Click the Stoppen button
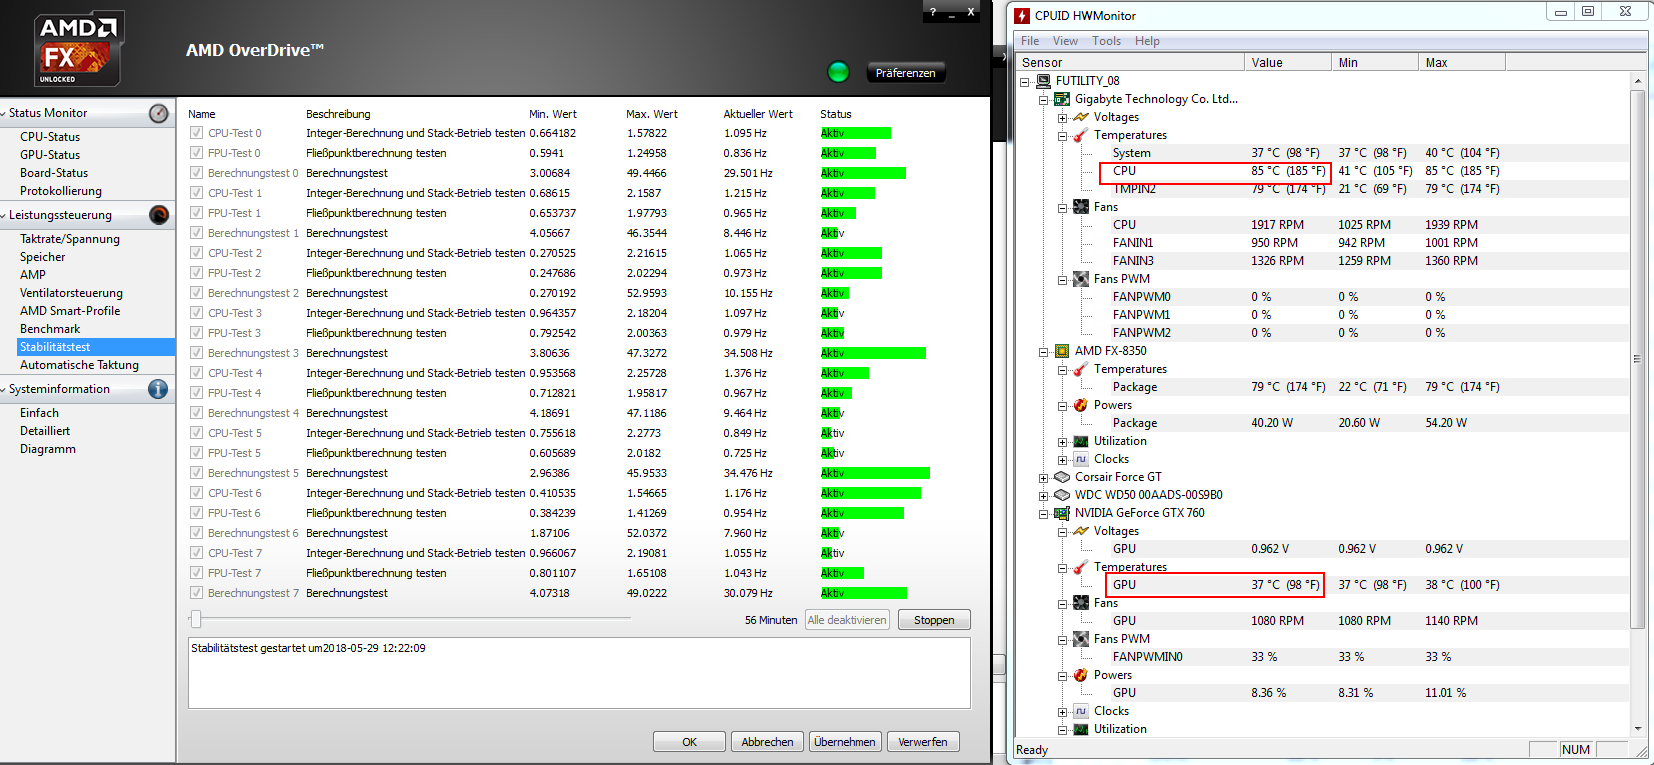 click(934, 620)
